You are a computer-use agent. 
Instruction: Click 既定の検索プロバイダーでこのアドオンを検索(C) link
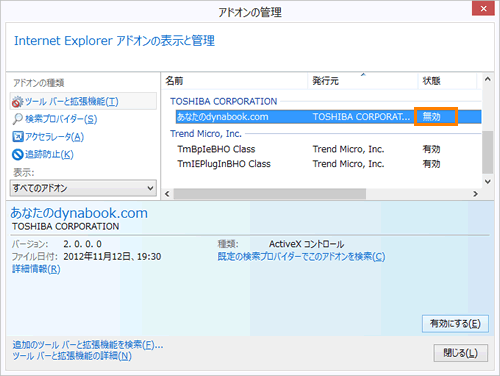point(301,257)
